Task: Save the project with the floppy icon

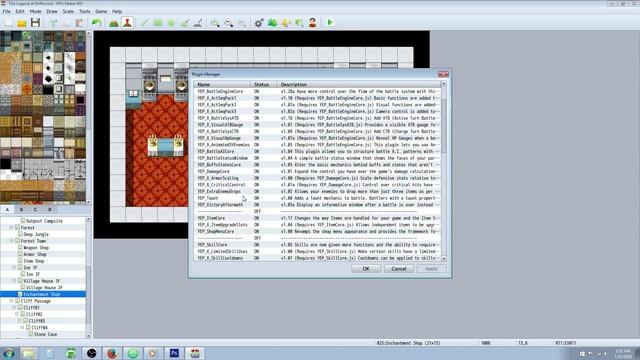Action: coord(36,23)
